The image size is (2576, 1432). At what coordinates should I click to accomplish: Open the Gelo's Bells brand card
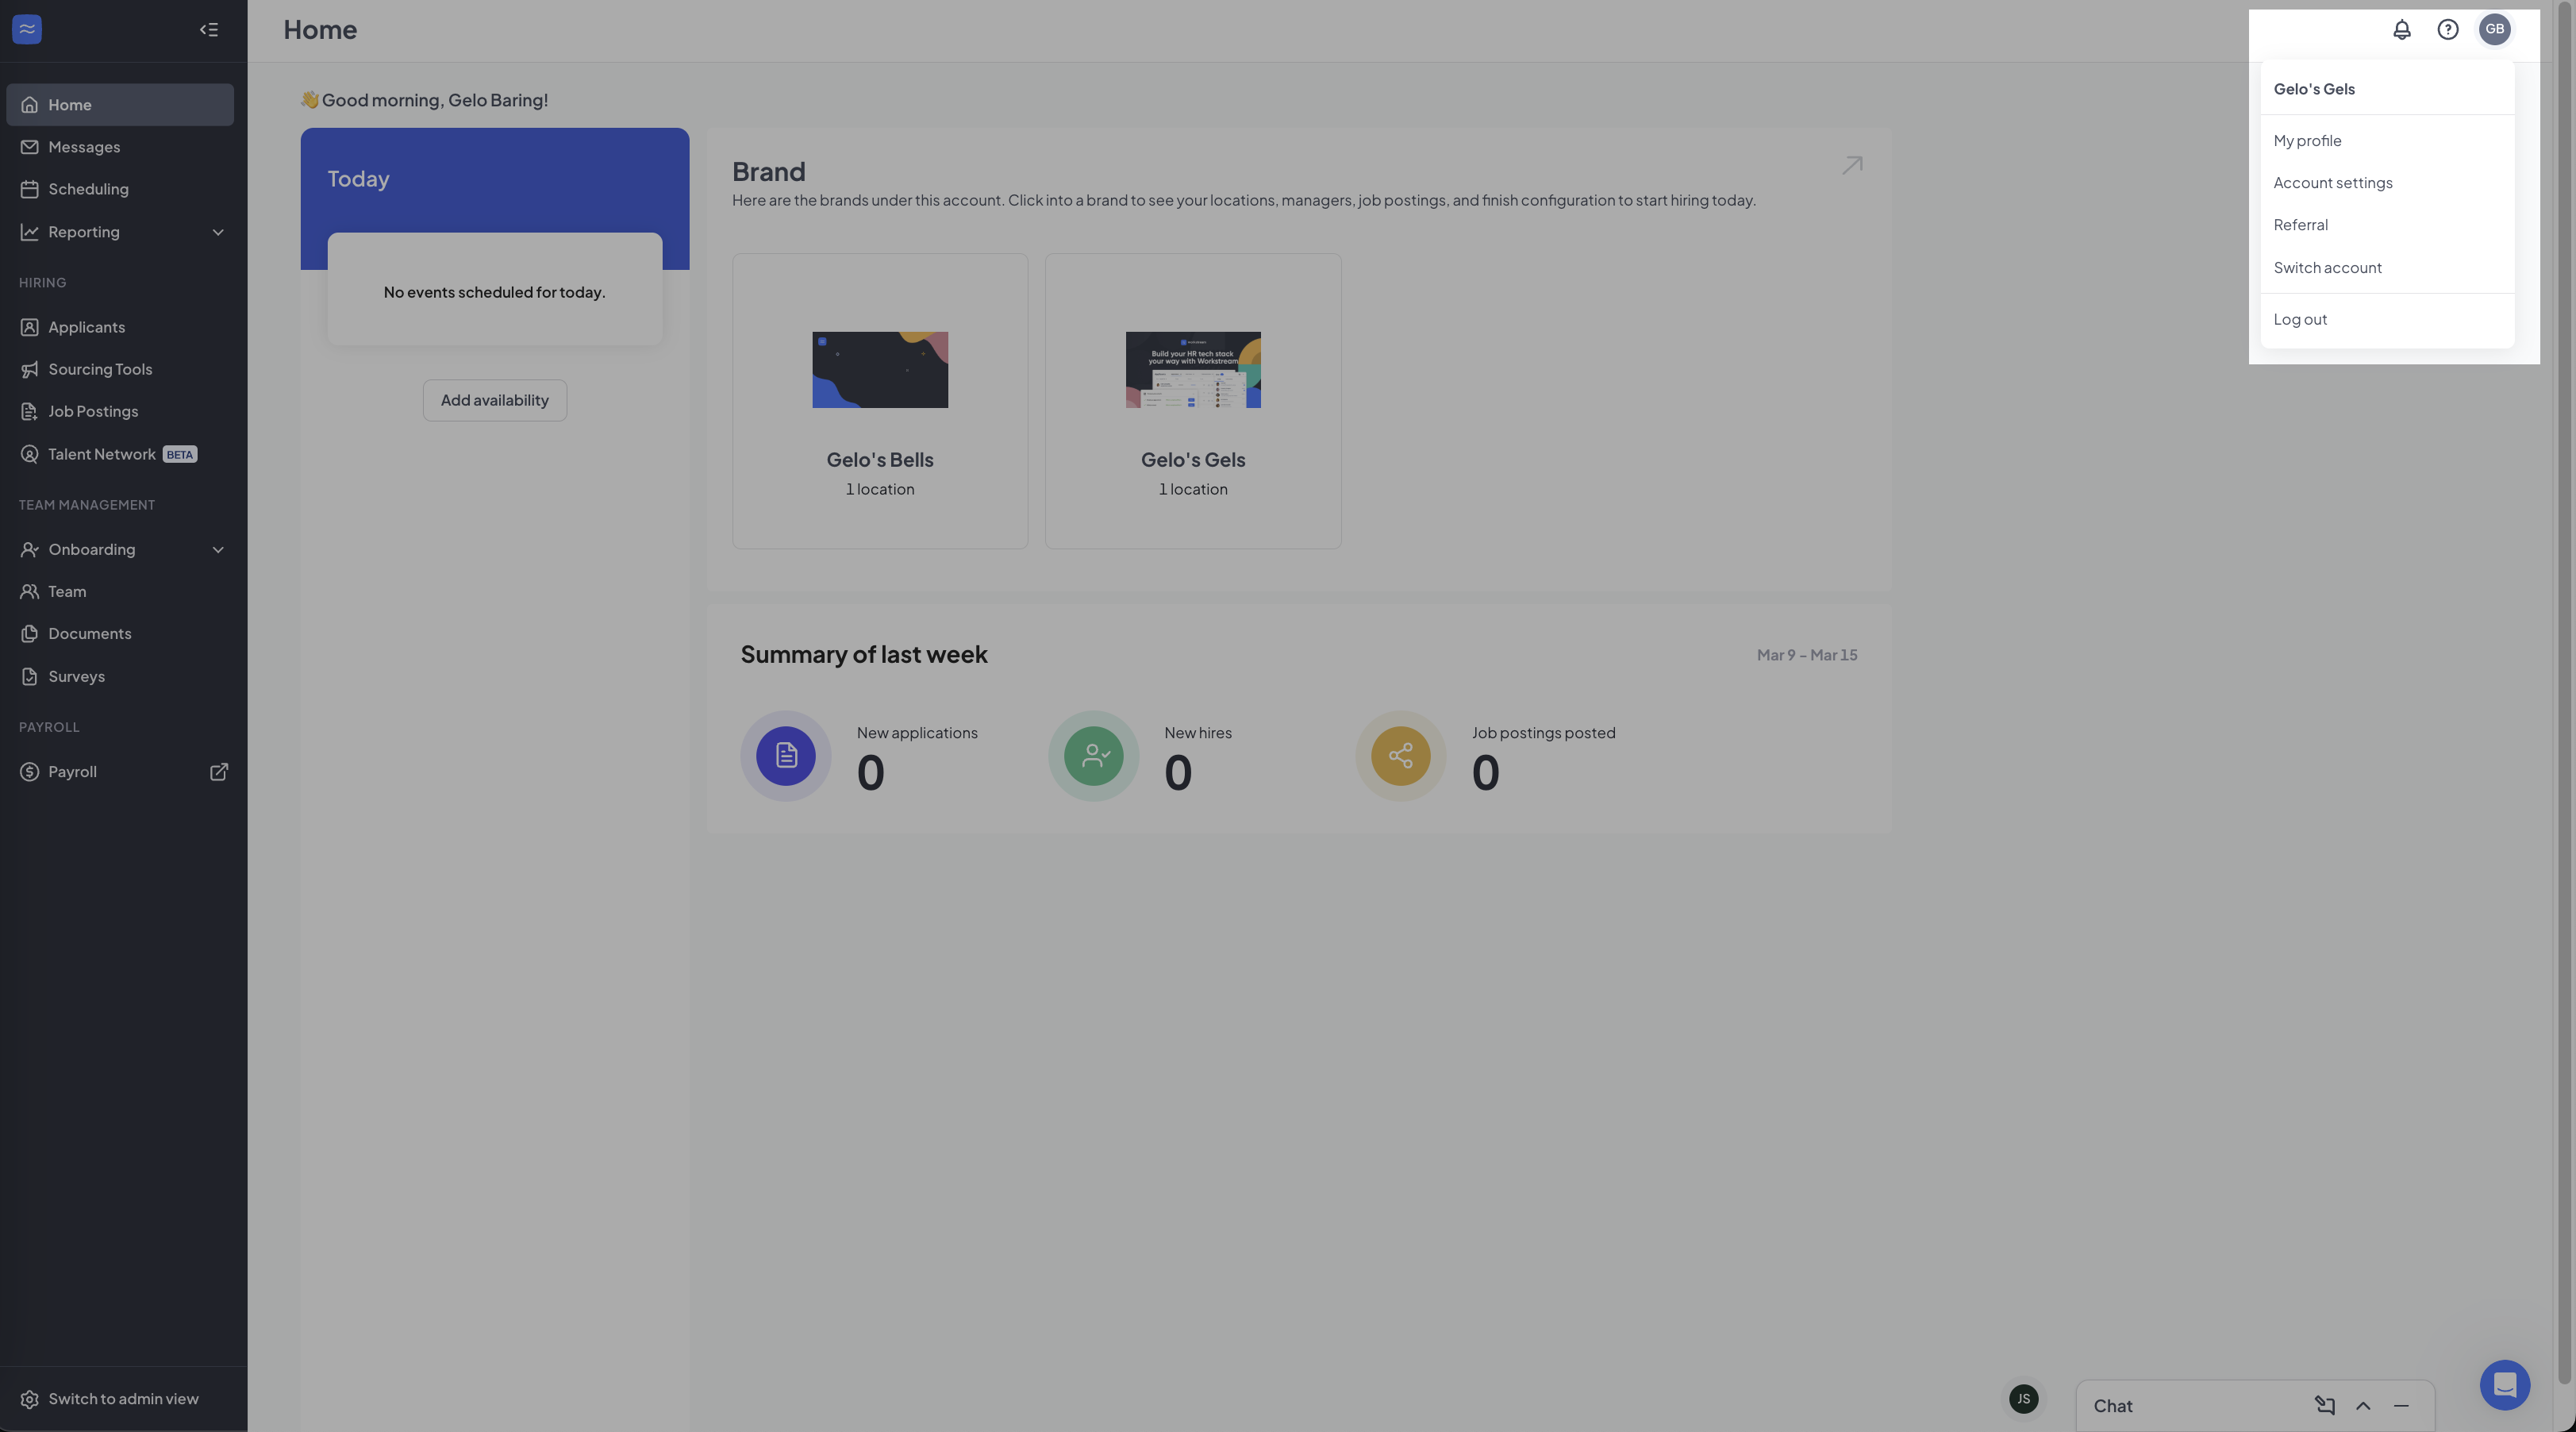[879, 400]
